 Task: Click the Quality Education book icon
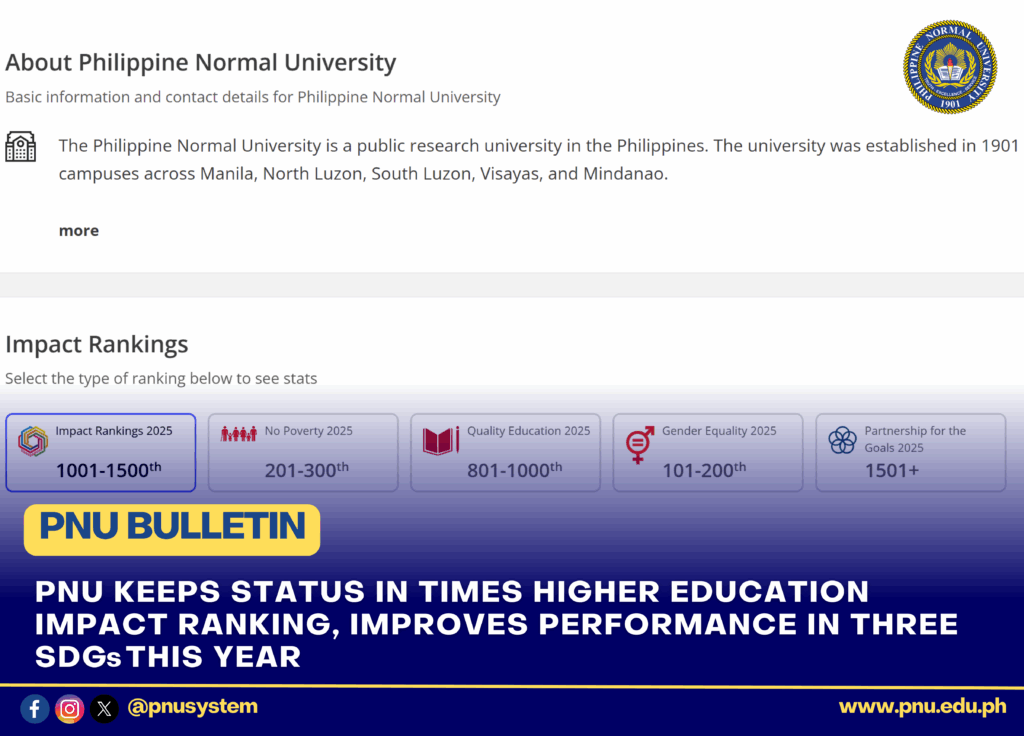441,441
